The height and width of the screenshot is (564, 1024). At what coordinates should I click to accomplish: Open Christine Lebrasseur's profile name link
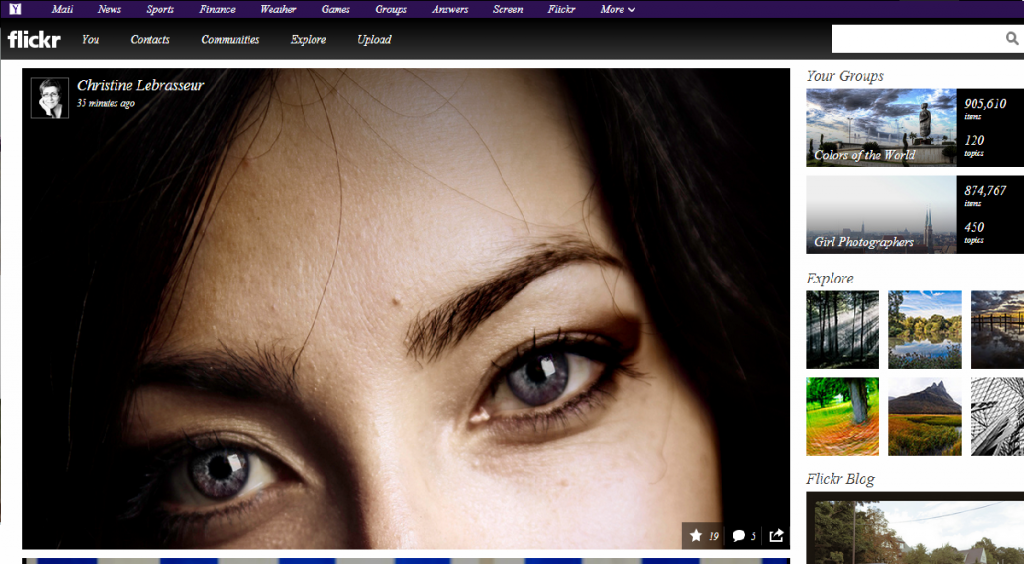click(x=140, y=86)
